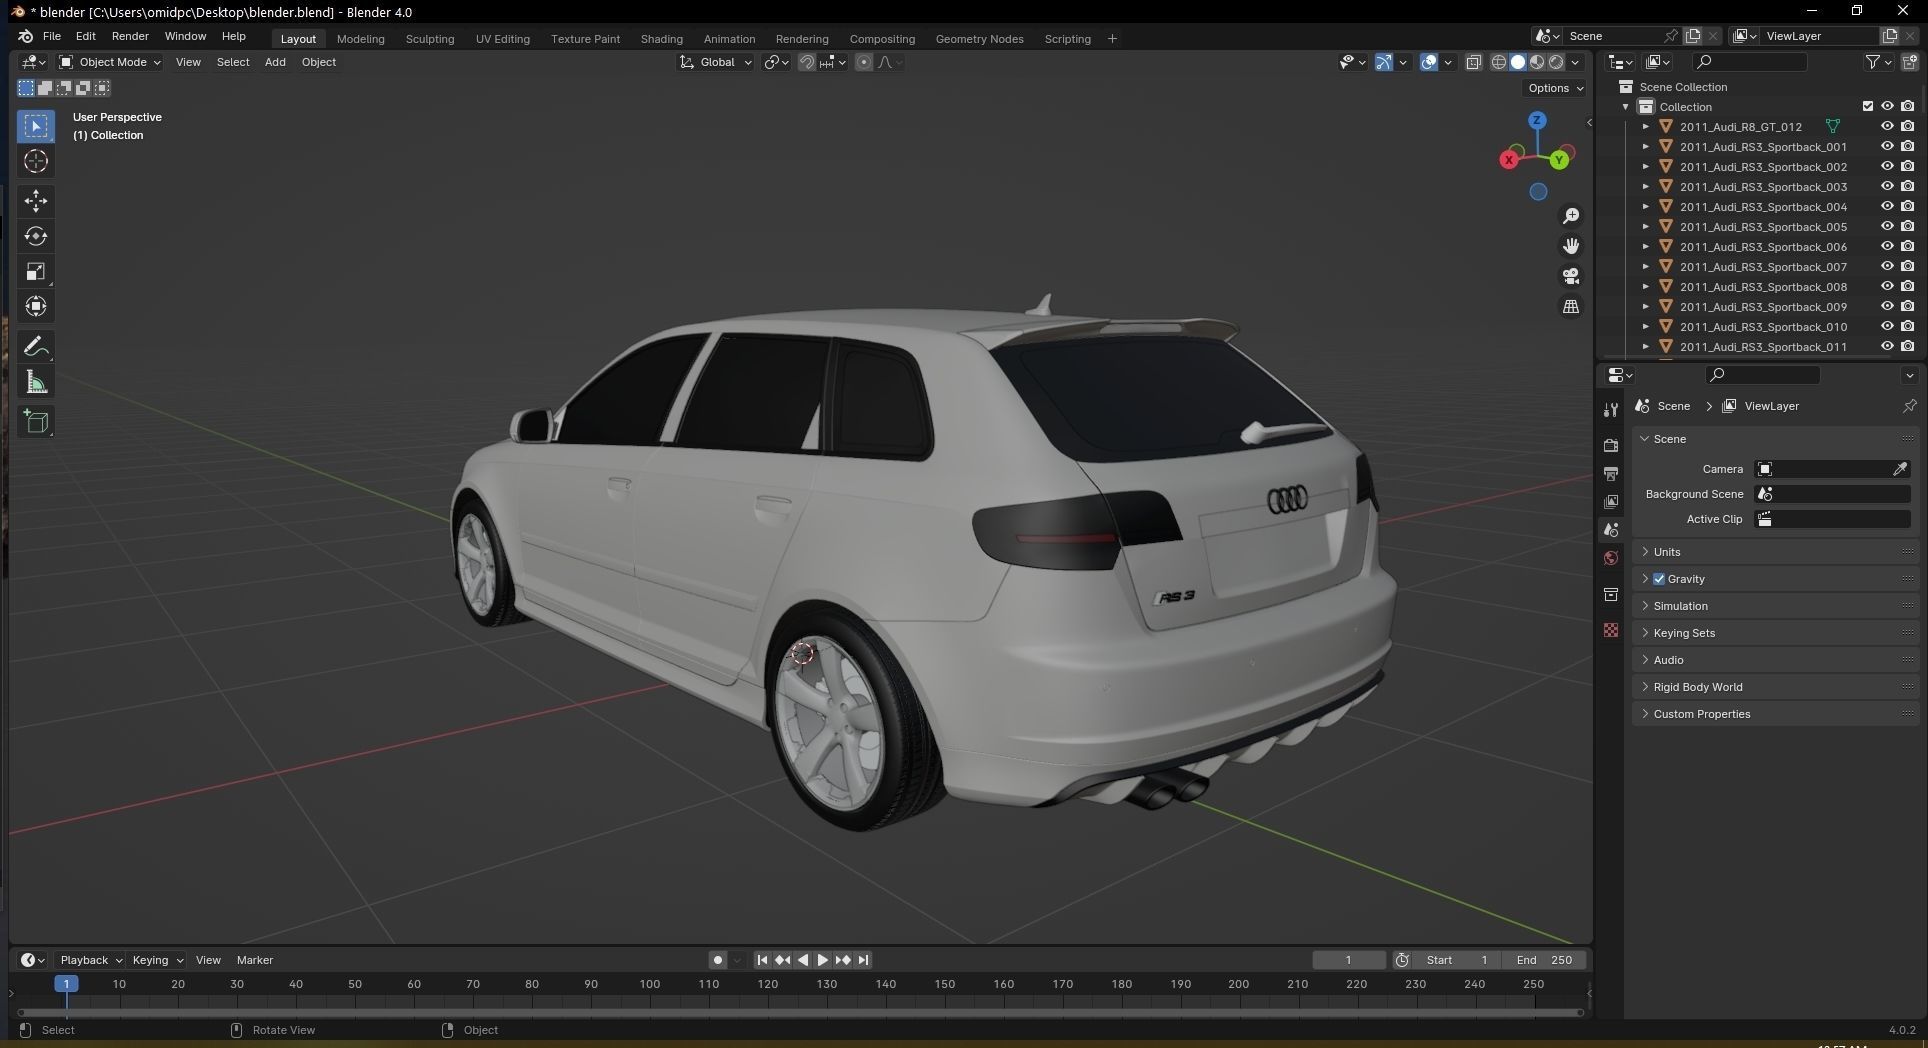This screenshot has width=1928, height=1048.
Task: Hide 2011_Audi_R8_GT_012 in viewport
Action: tap(1887, 126)
